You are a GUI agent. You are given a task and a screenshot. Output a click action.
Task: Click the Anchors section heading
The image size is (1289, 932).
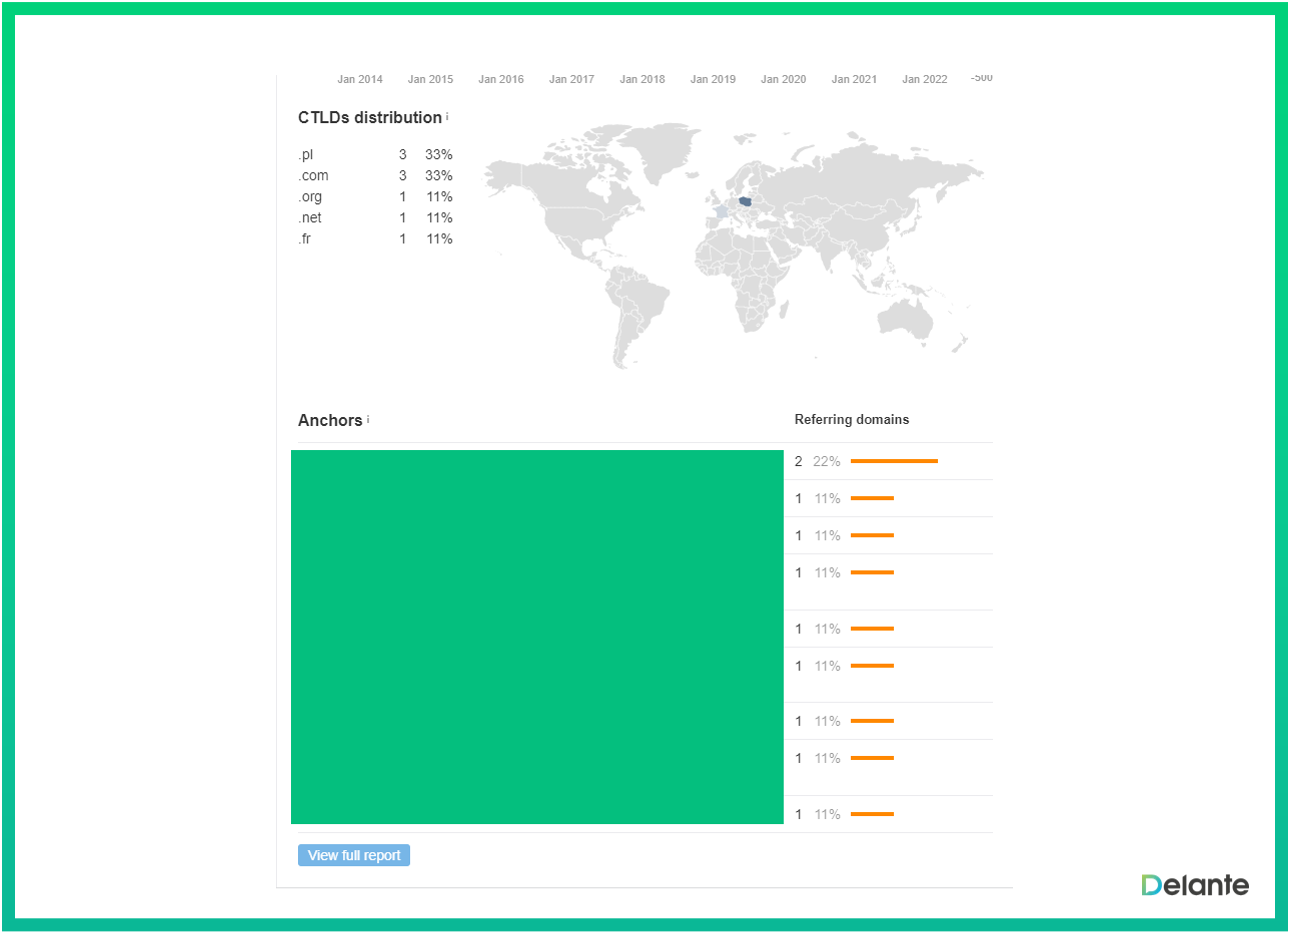pos(330,420)
